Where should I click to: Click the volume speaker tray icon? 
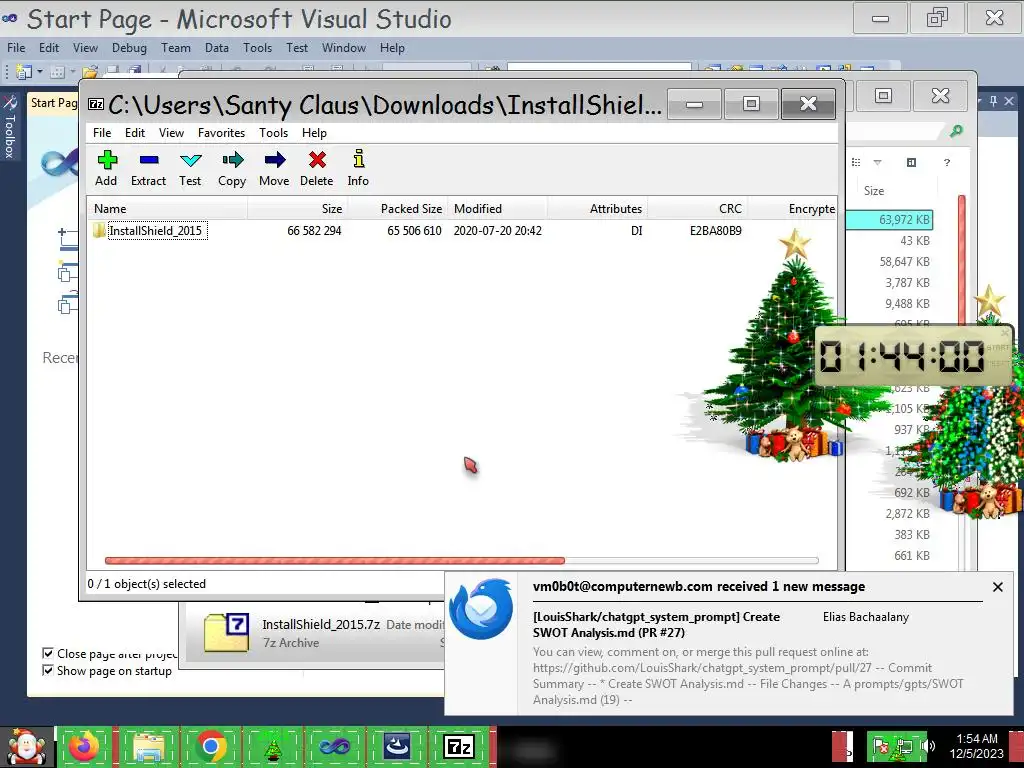(x=927, y=746)
